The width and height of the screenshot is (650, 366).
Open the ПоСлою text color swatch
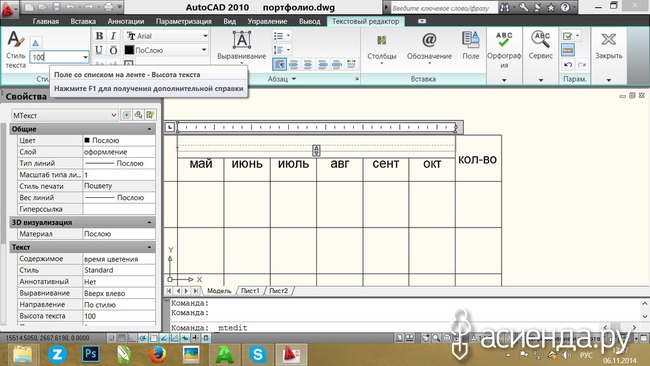click(x=129, y=50)
